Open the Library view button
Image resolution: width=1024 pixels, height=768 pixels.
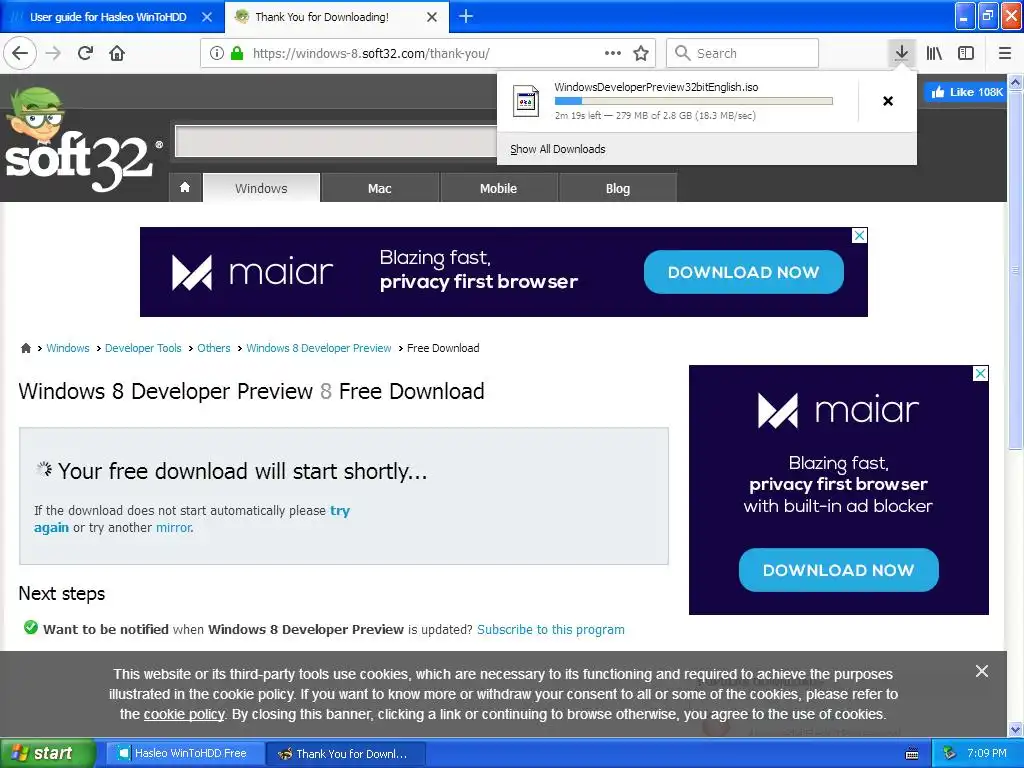pos(934,53)
